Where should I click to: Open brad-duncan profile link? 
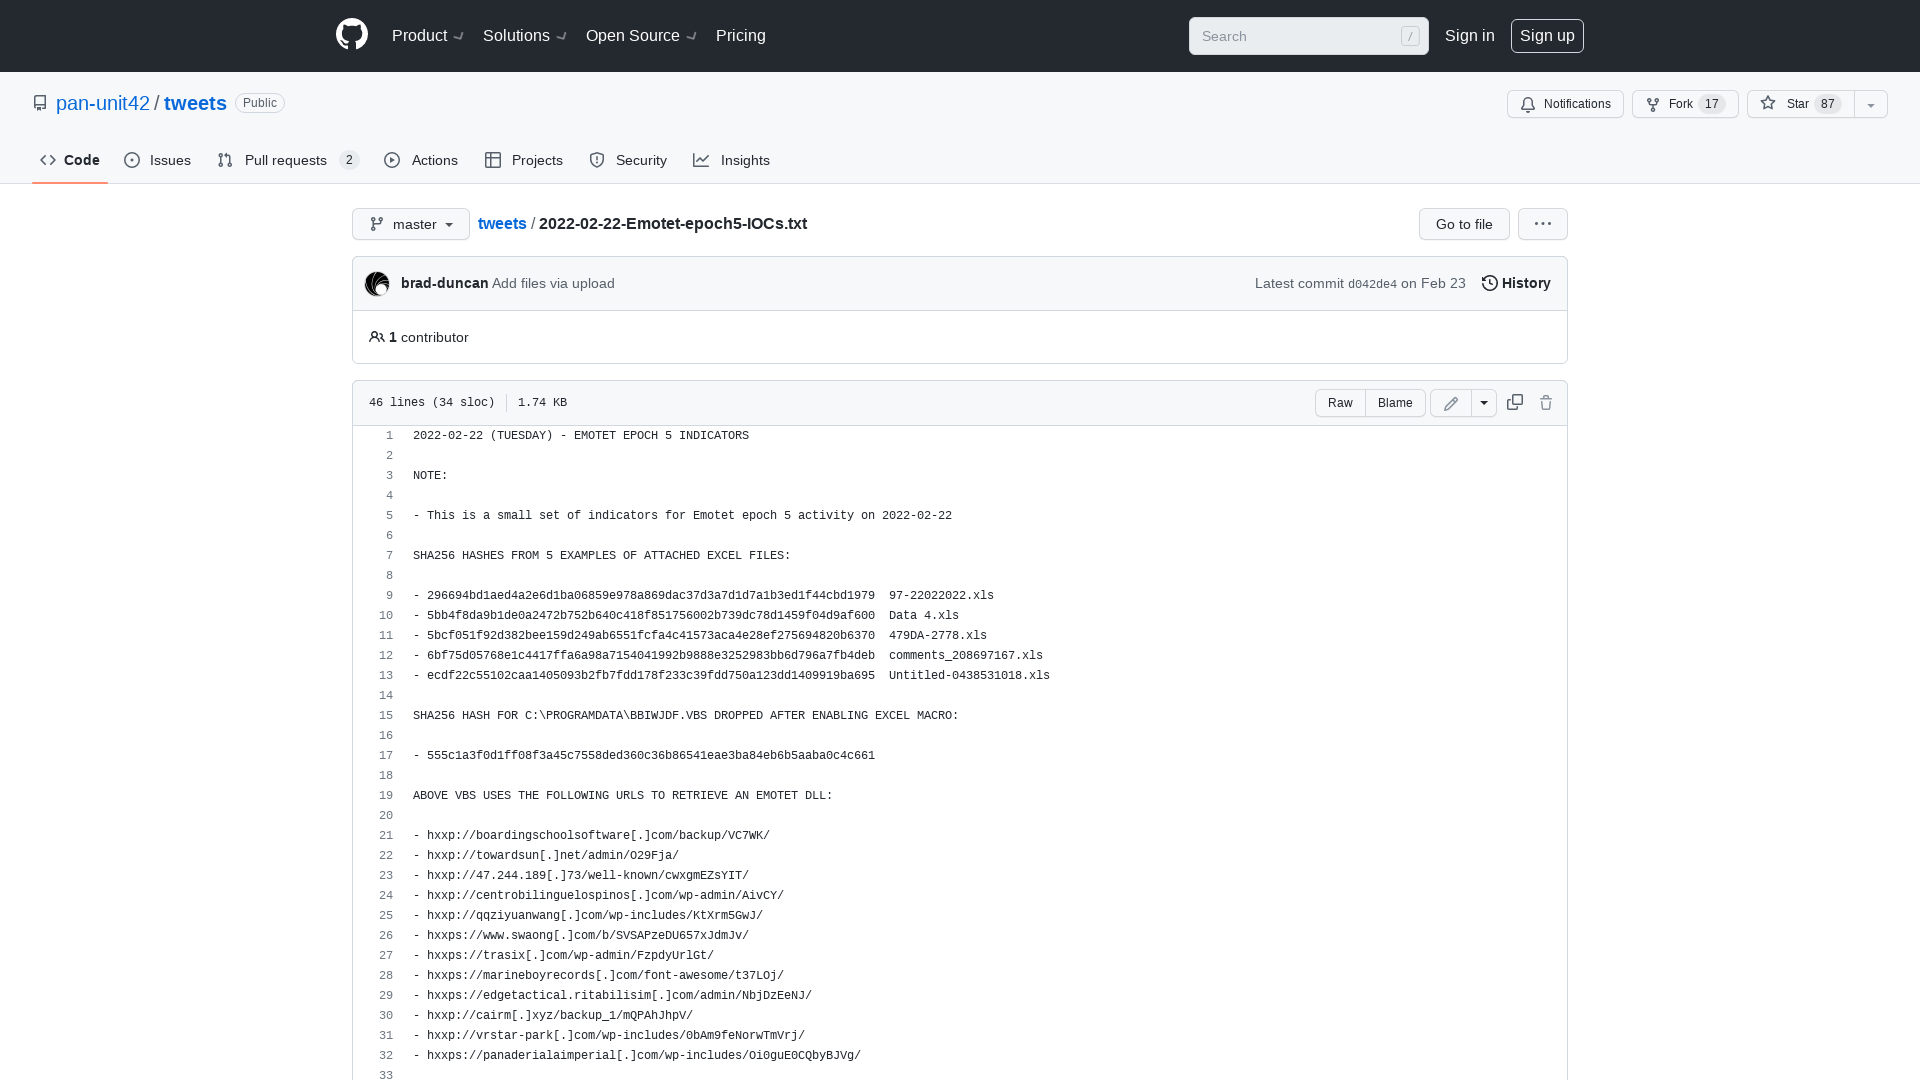click(x=444, y=283)
